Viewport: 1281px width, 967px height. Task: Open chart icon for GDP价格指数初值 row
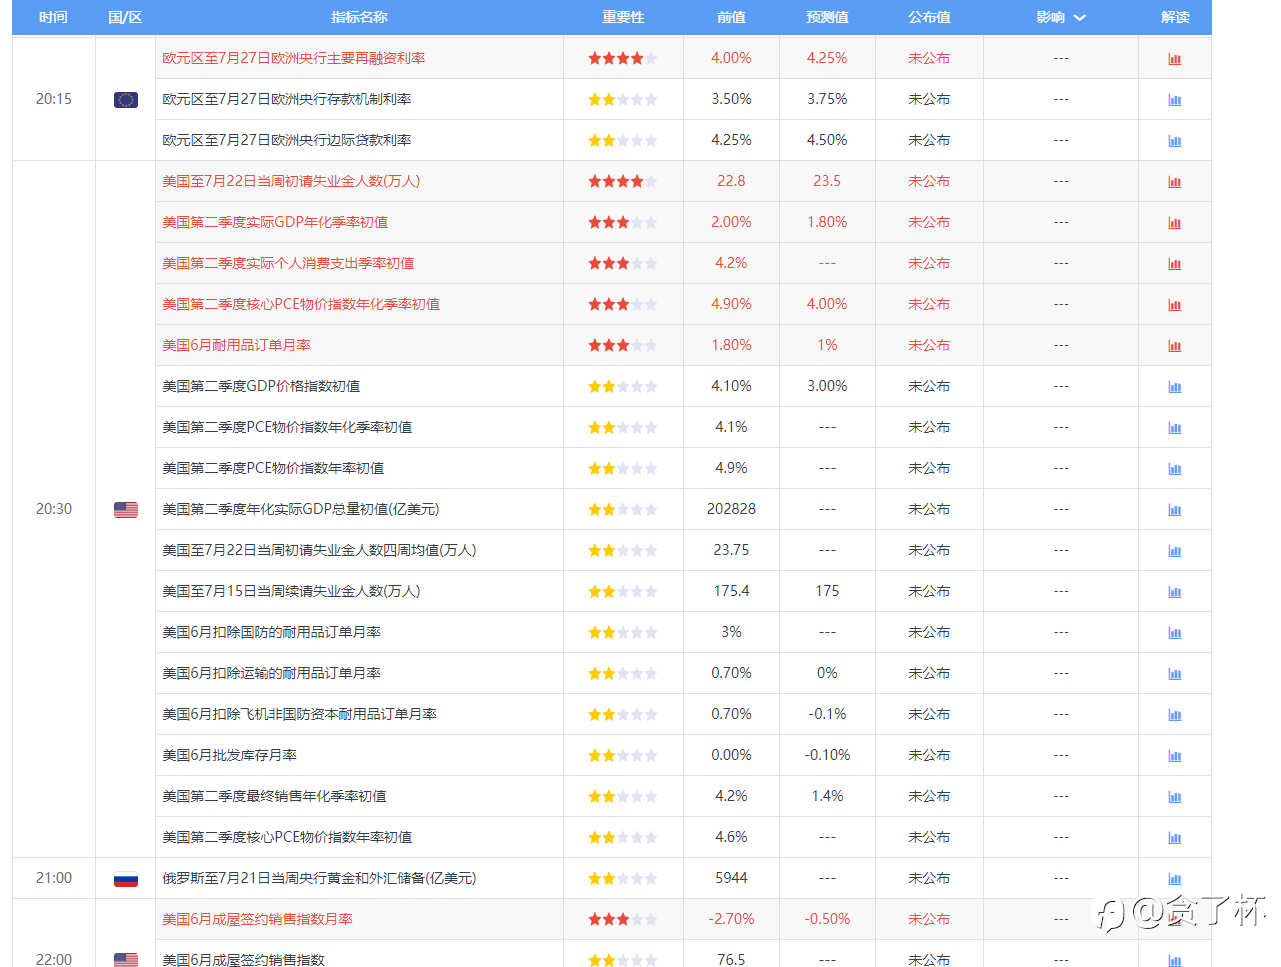click(1175, 387)
